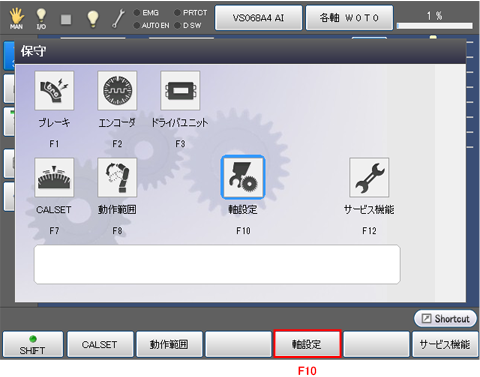The height and width of the screenshot is (377, 480).
Task: Open the エンコーダ encoder icon
Action: pos(117,91)
